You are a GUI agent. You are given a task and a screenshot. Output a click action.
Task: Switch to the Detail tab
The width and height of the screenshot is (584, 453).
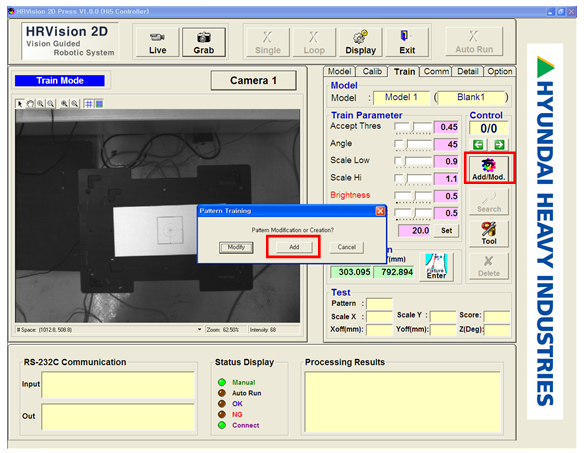coord(467,72)
